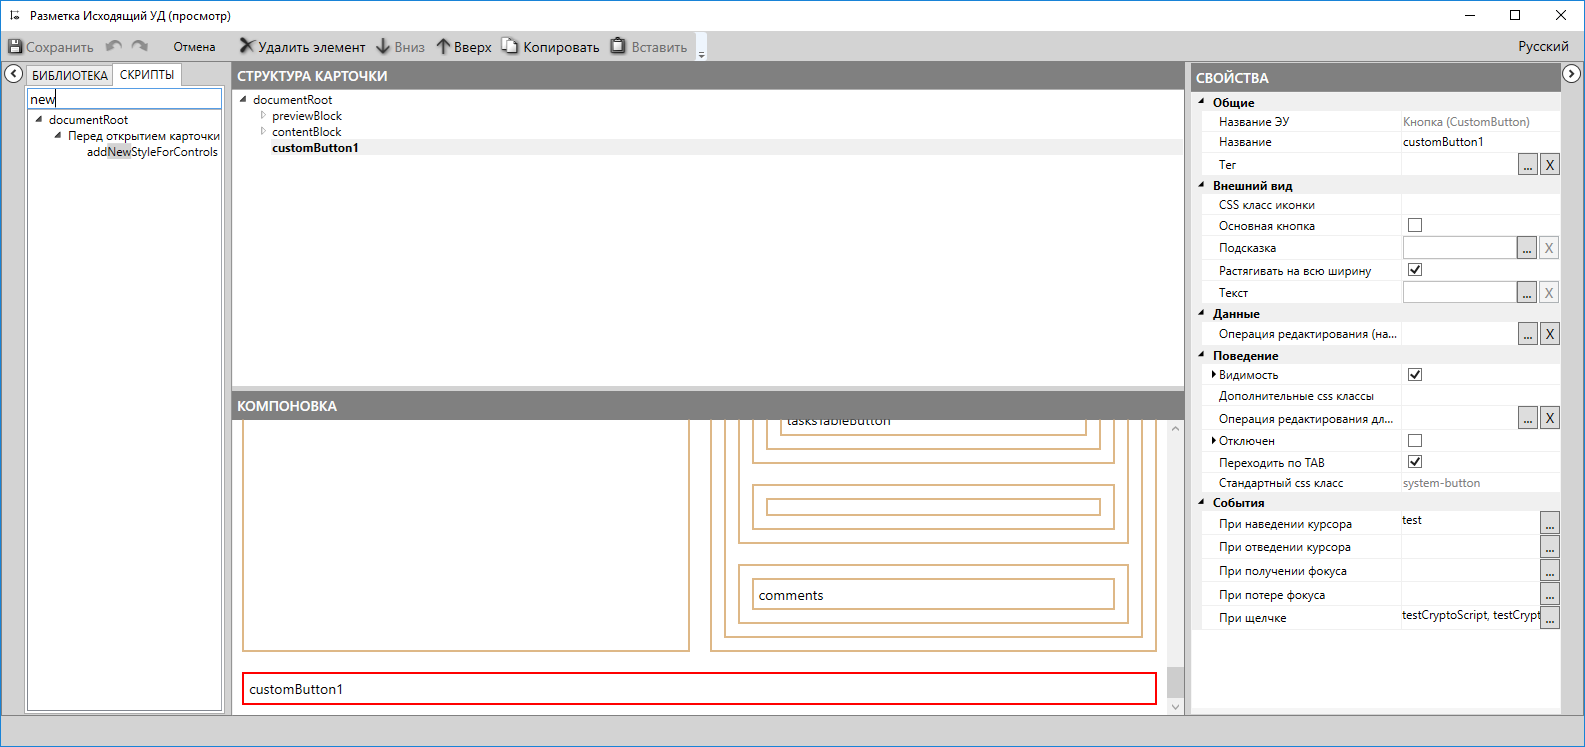Collapse the Поведение section
1585x747 pixels.
[x=1202, y=355]
